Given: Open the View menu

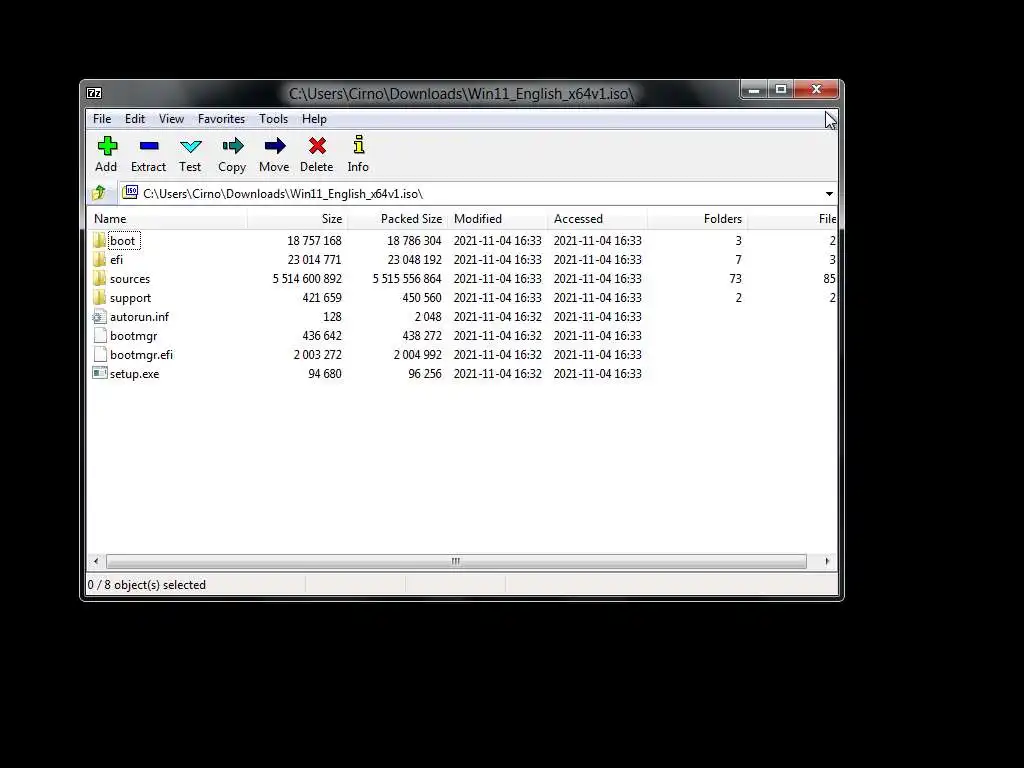Looking at the screenshot, I should click(171, 119).
